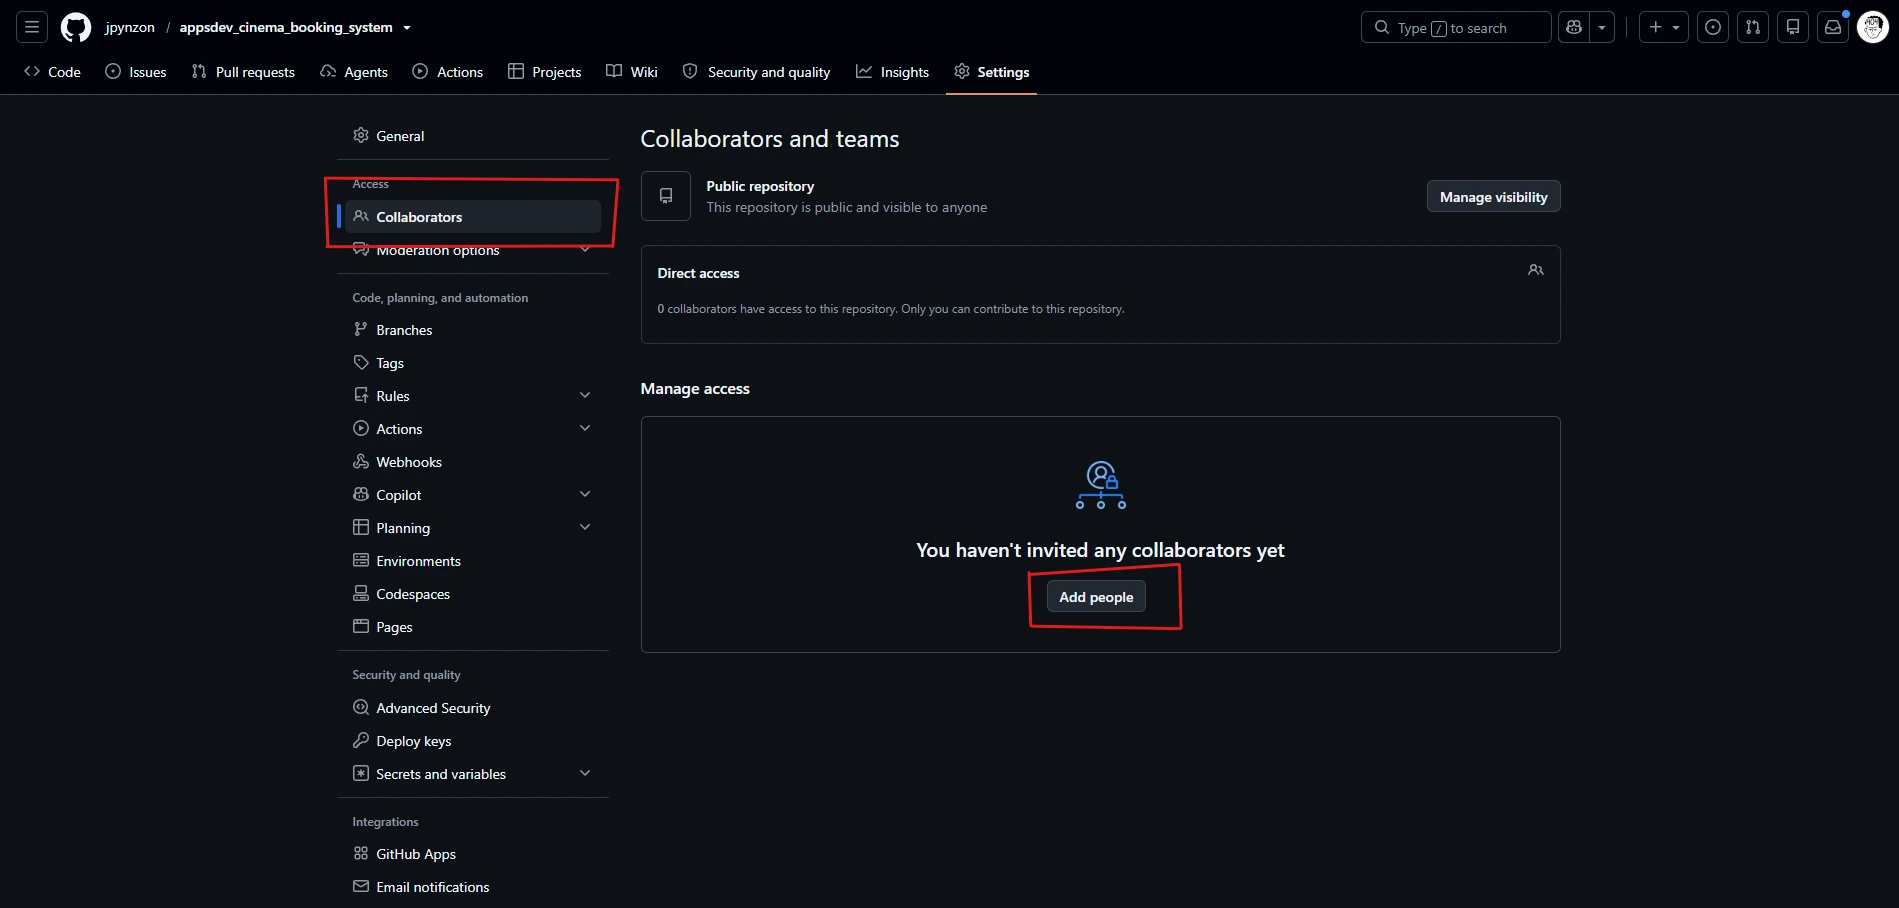Image resolution: width=1899 pixels, height=908 pixels.
Task: Open Codespaces settings
Action: click(x=473, y=594)
